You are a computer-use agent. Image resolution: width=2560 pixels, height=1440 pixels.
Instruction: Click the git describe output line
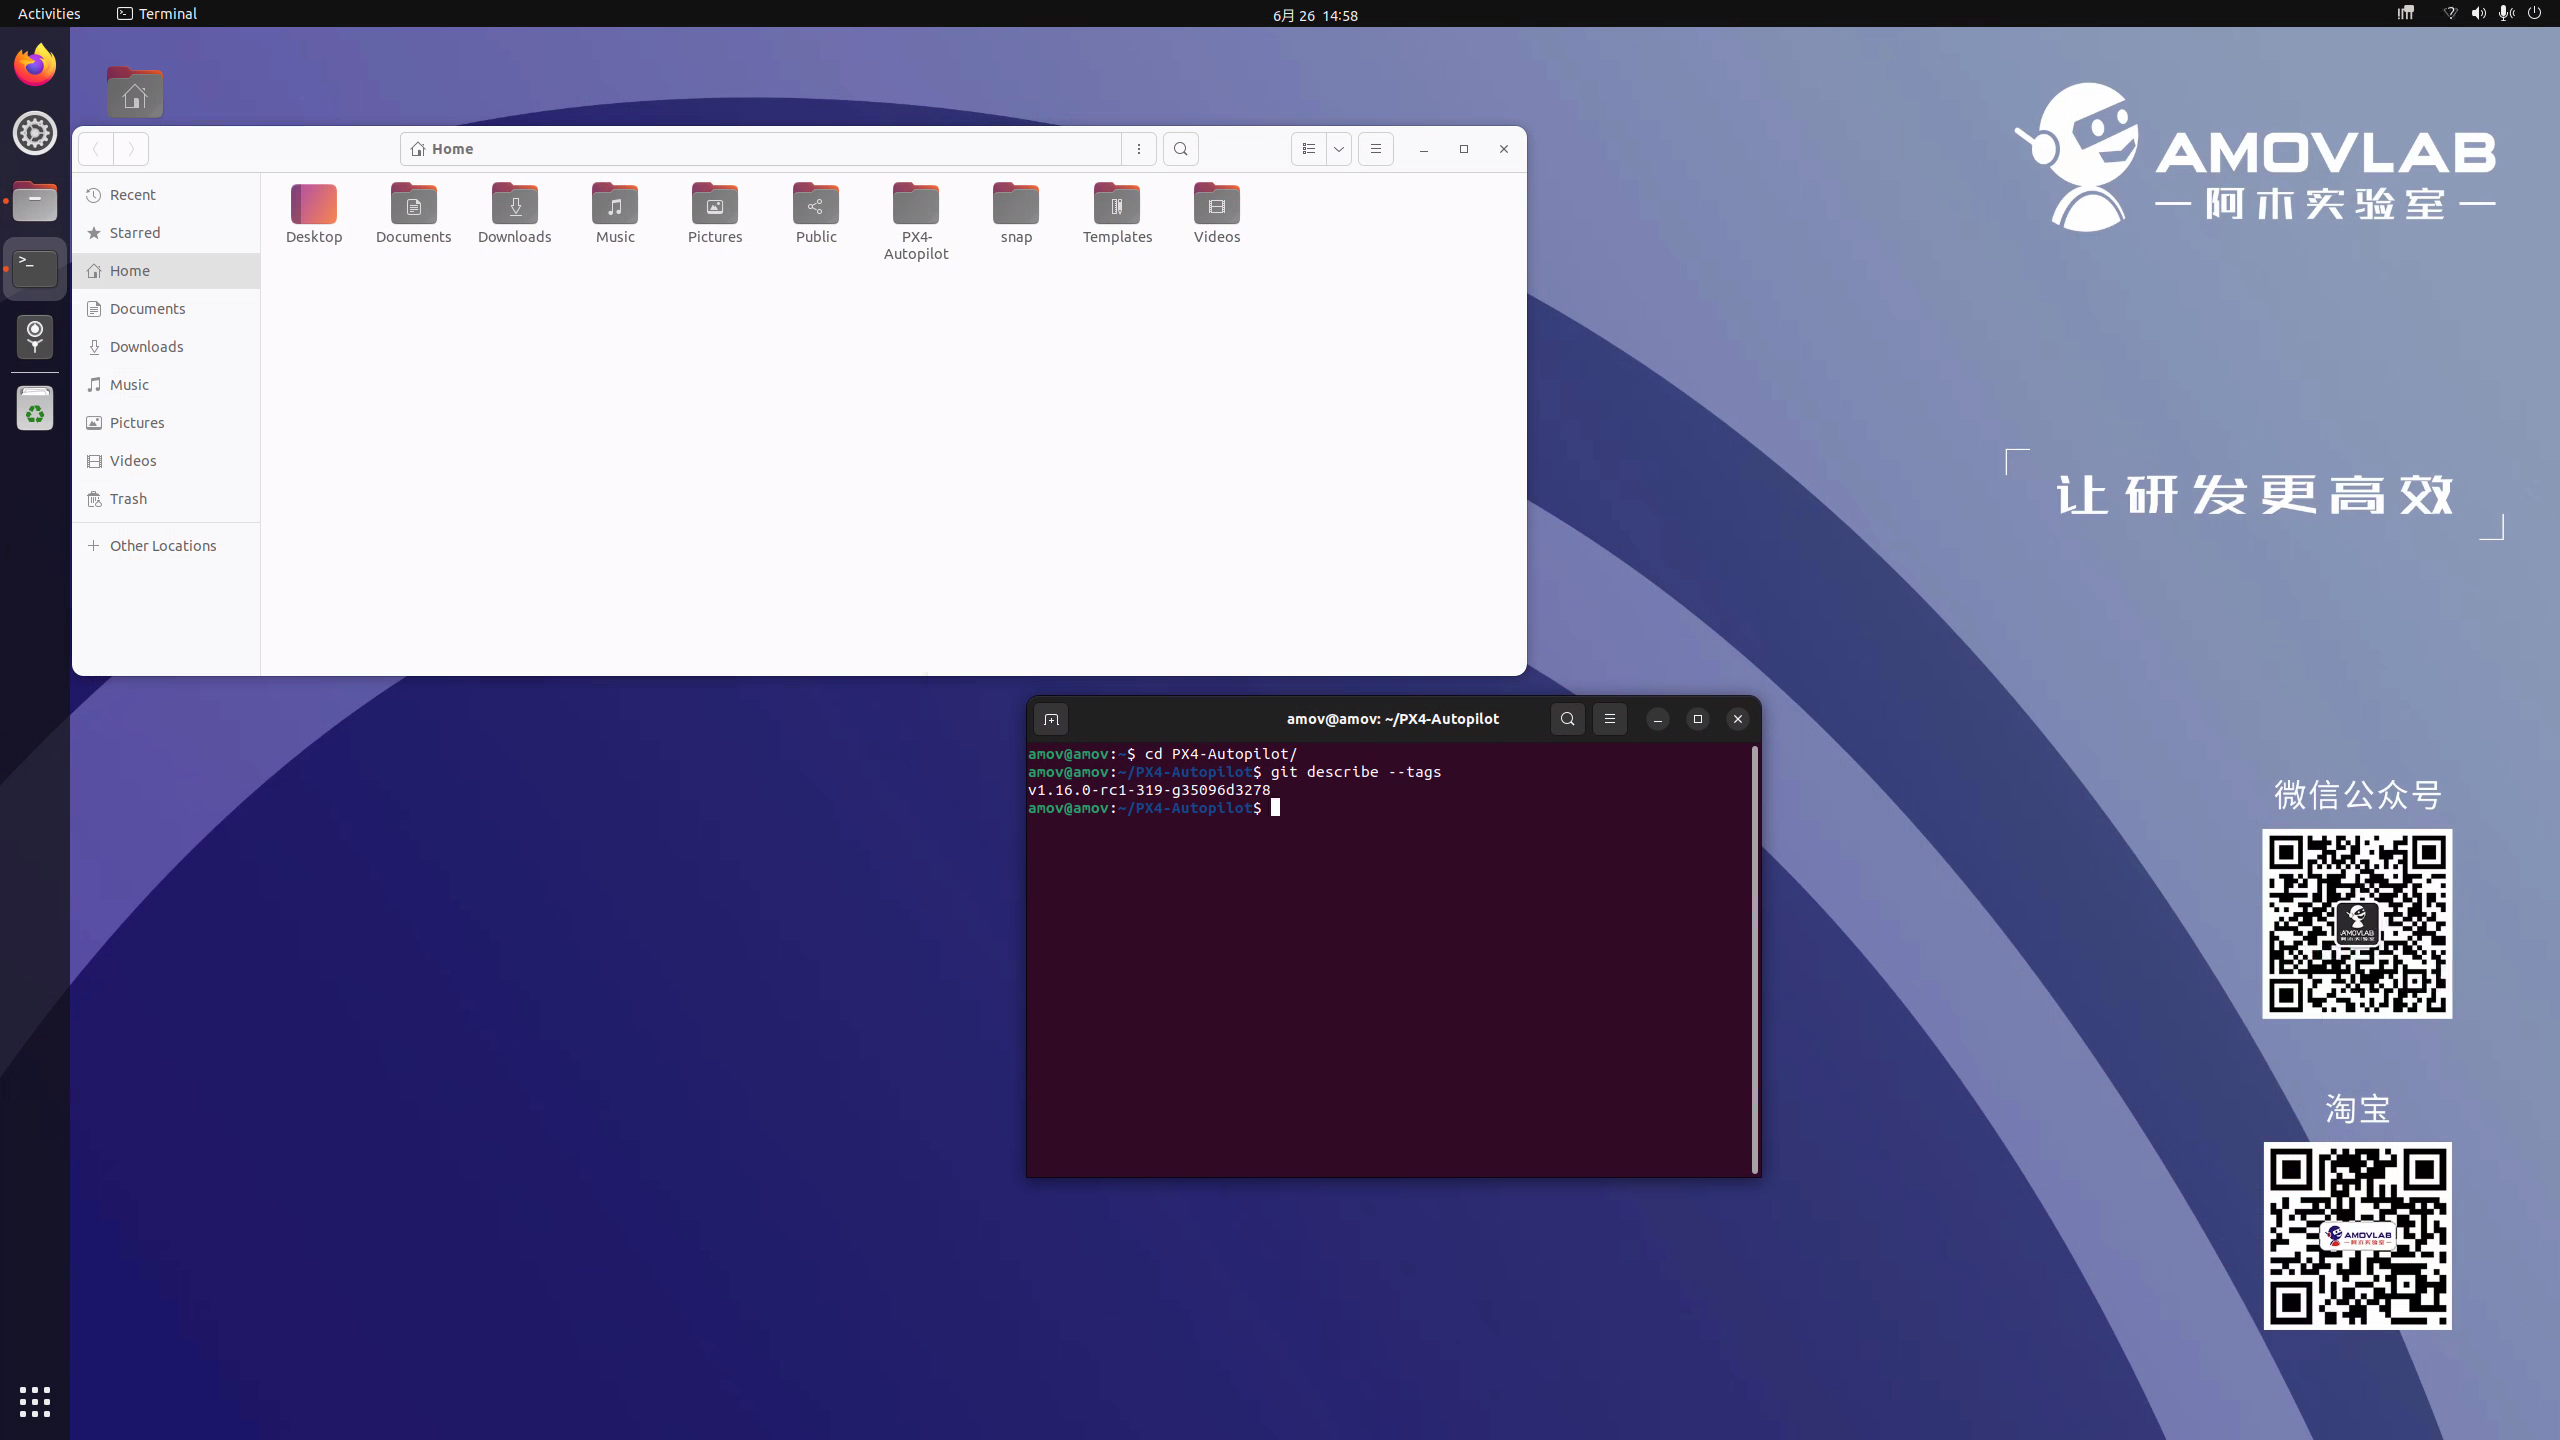[1149, 790]
